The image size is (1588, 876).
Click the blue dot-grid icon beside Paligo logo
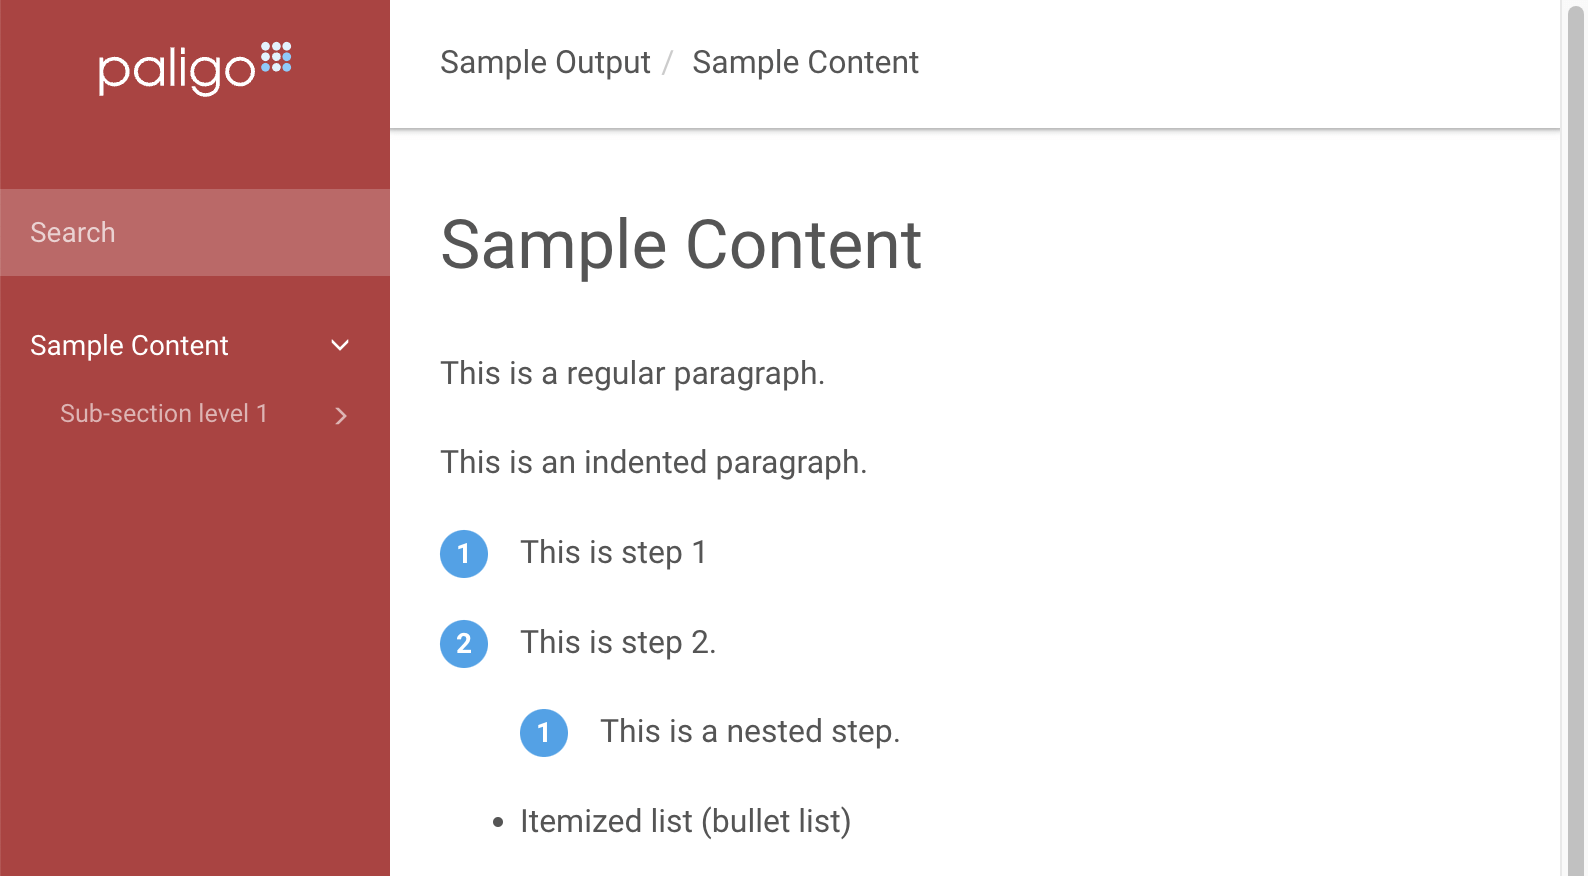[x=276, y=57]
